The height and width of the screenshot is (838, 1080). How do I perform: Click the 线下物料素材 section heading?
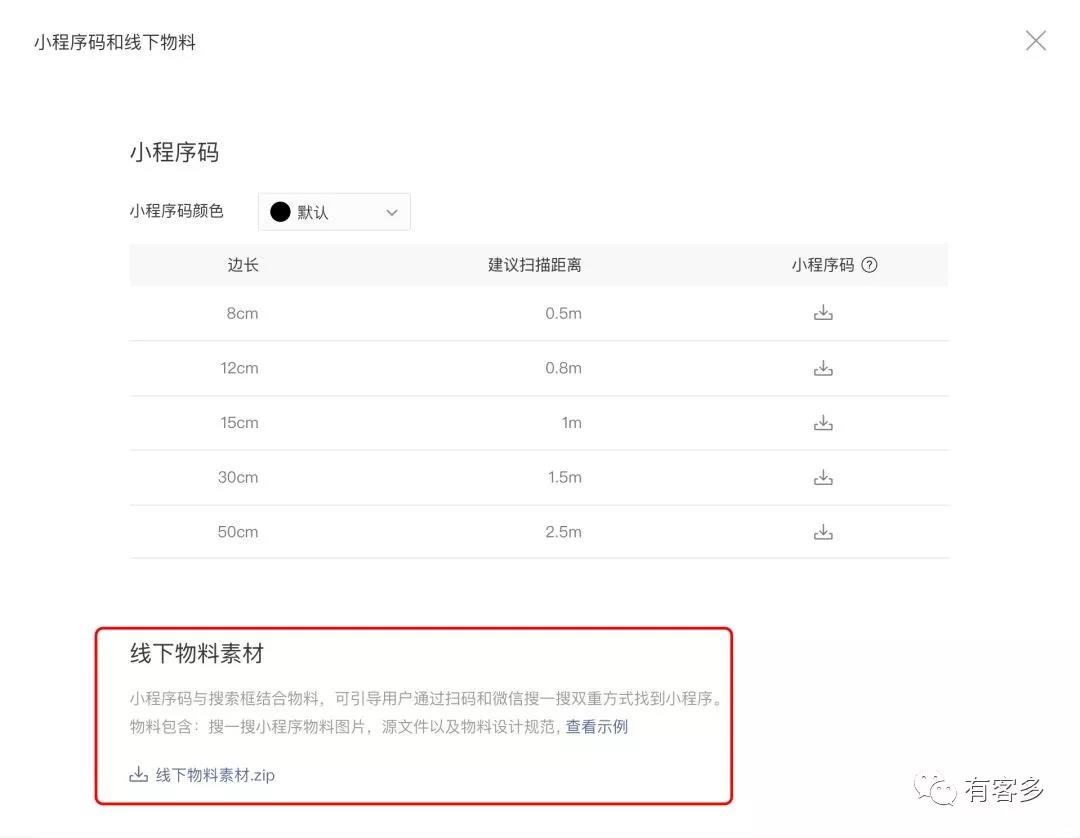pyautogui.click(x=197, y=653)
